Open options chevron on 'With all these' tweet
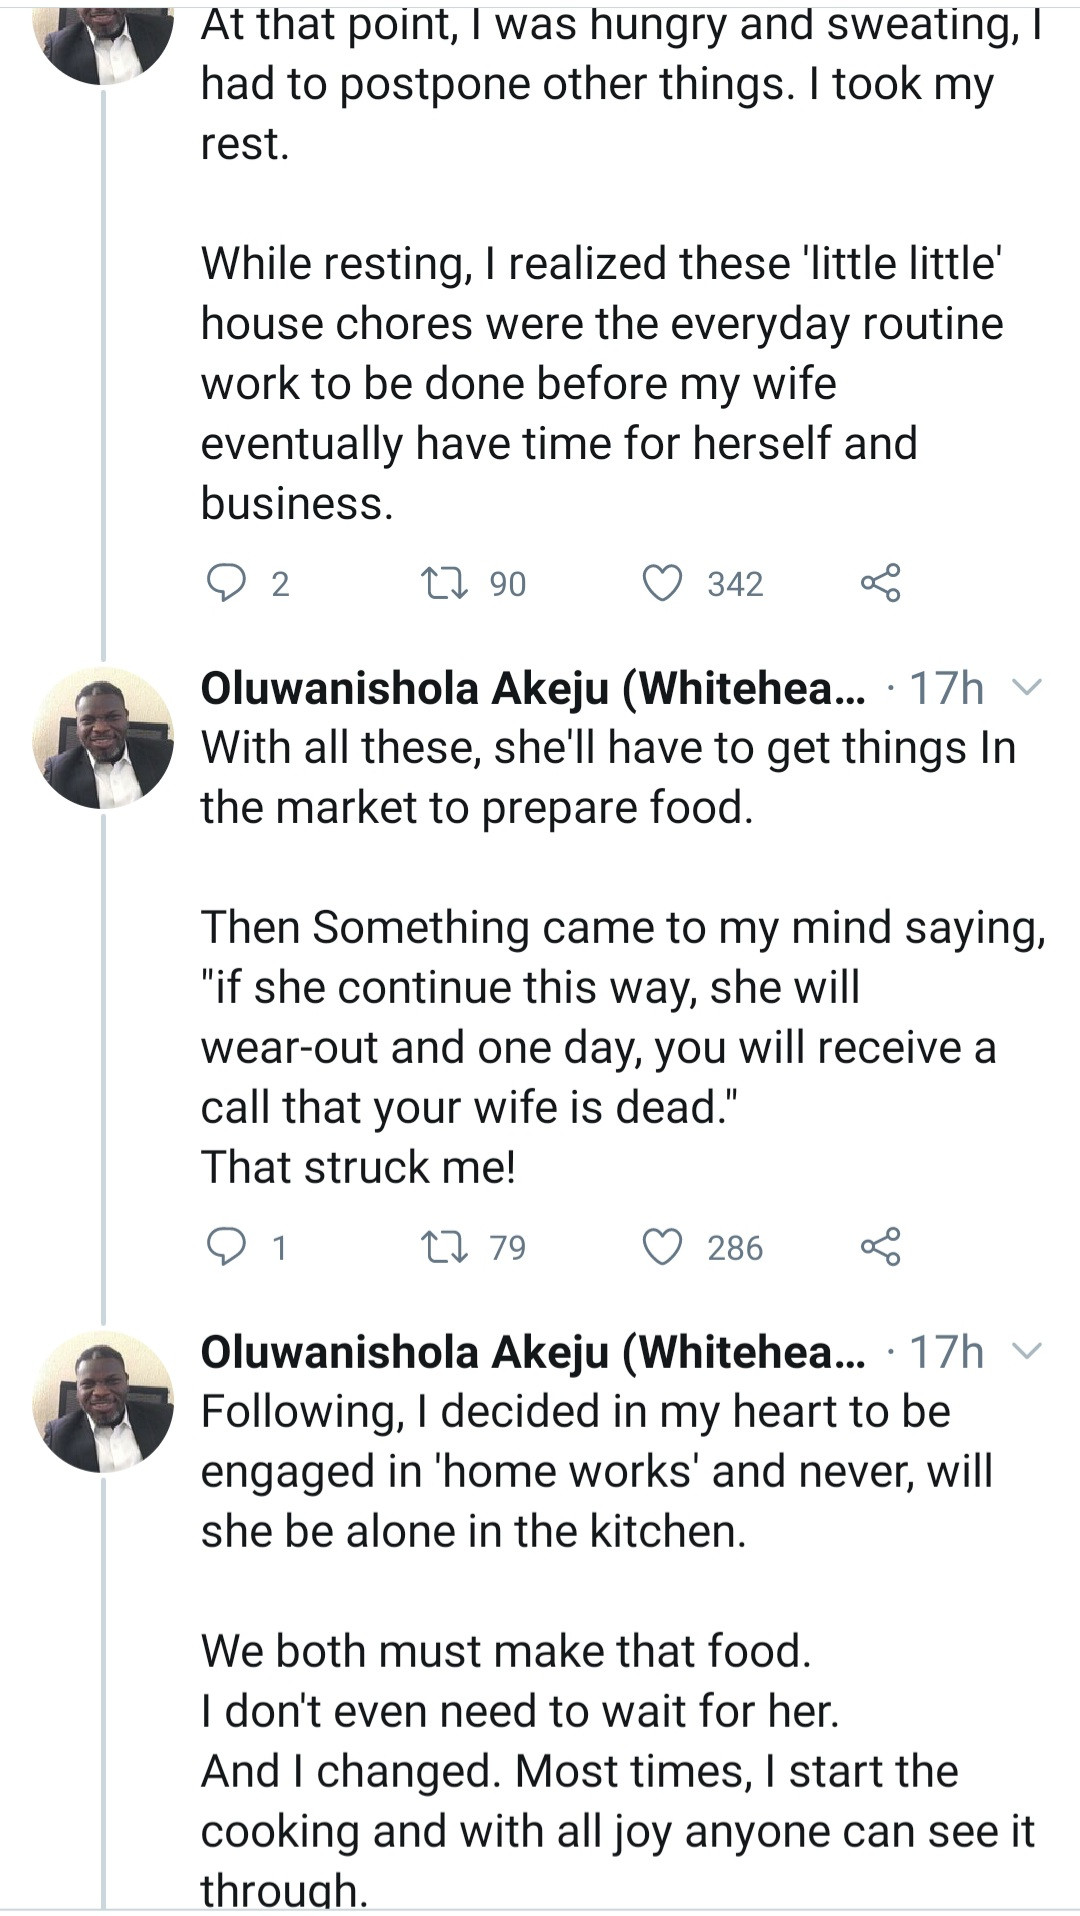1080x1916 pixels. 1027,688
